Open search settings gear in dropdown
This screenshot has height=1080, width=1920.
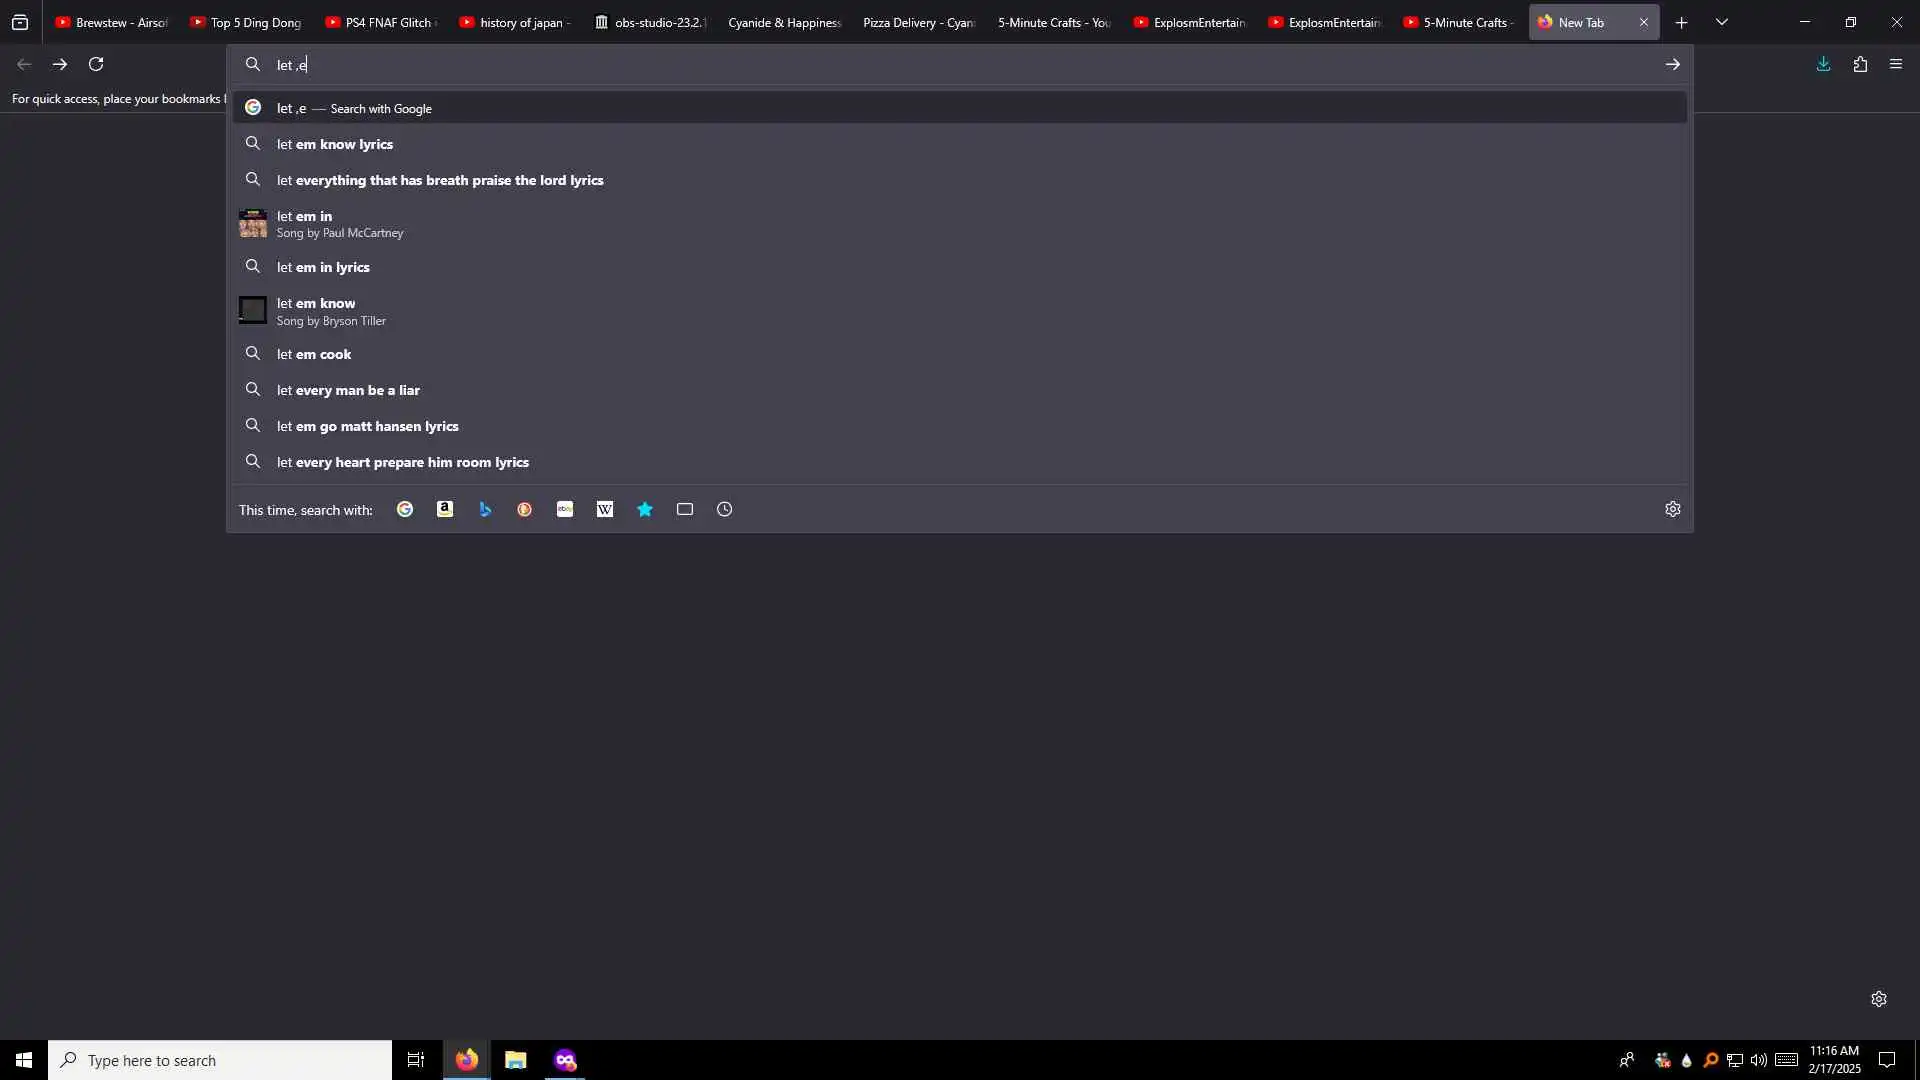coord(1672,509)
